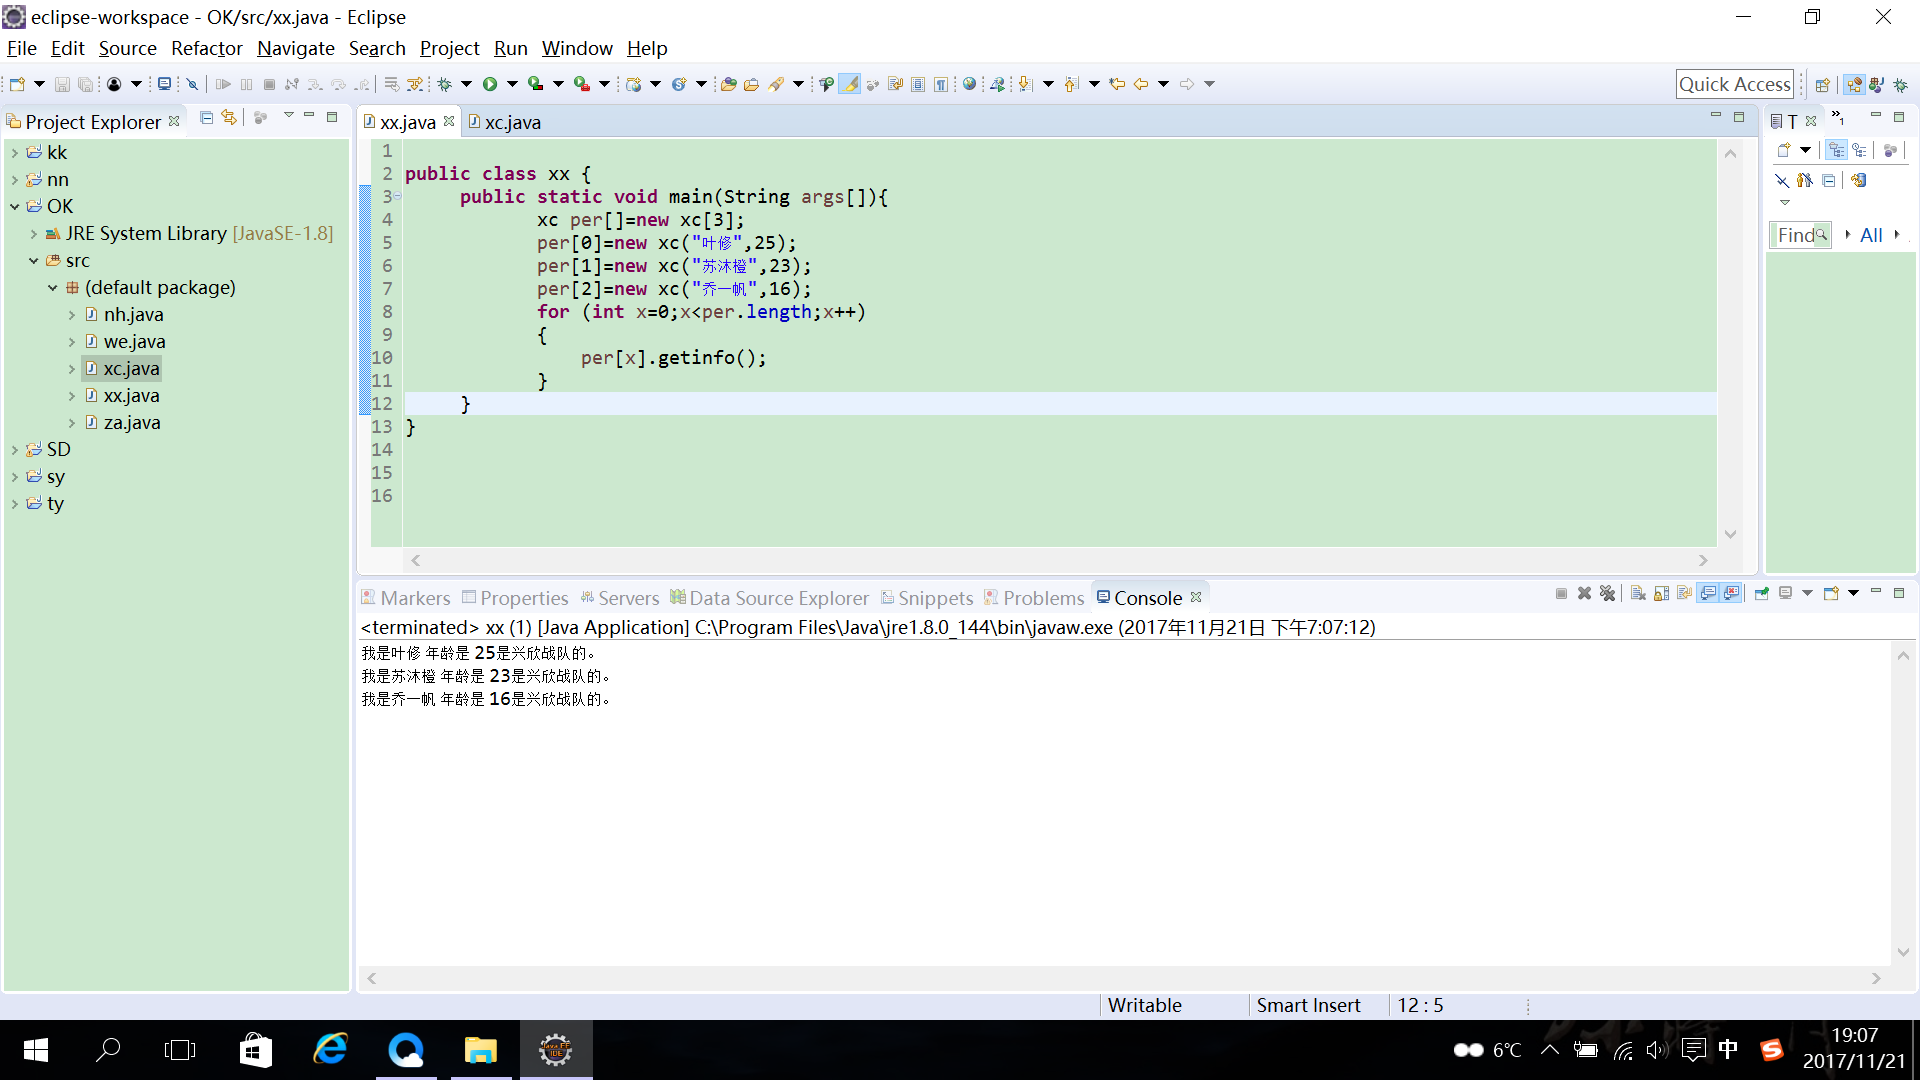Click the New file toolbar icon
Screen dimensions: 1920x1080
click(17, 84)
